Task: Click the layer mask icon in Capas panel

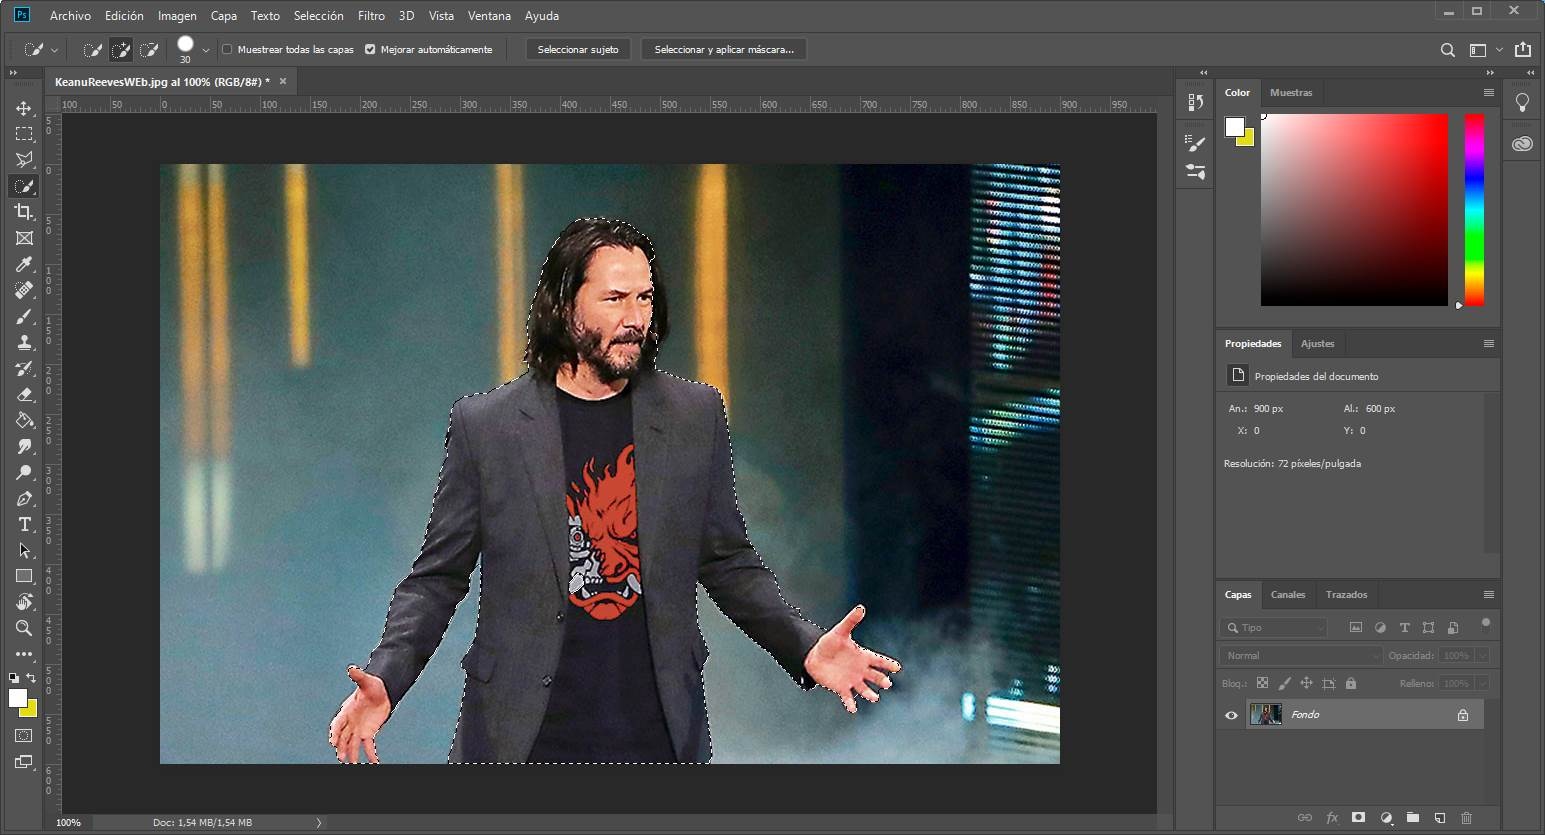Action: [1358, 818]
